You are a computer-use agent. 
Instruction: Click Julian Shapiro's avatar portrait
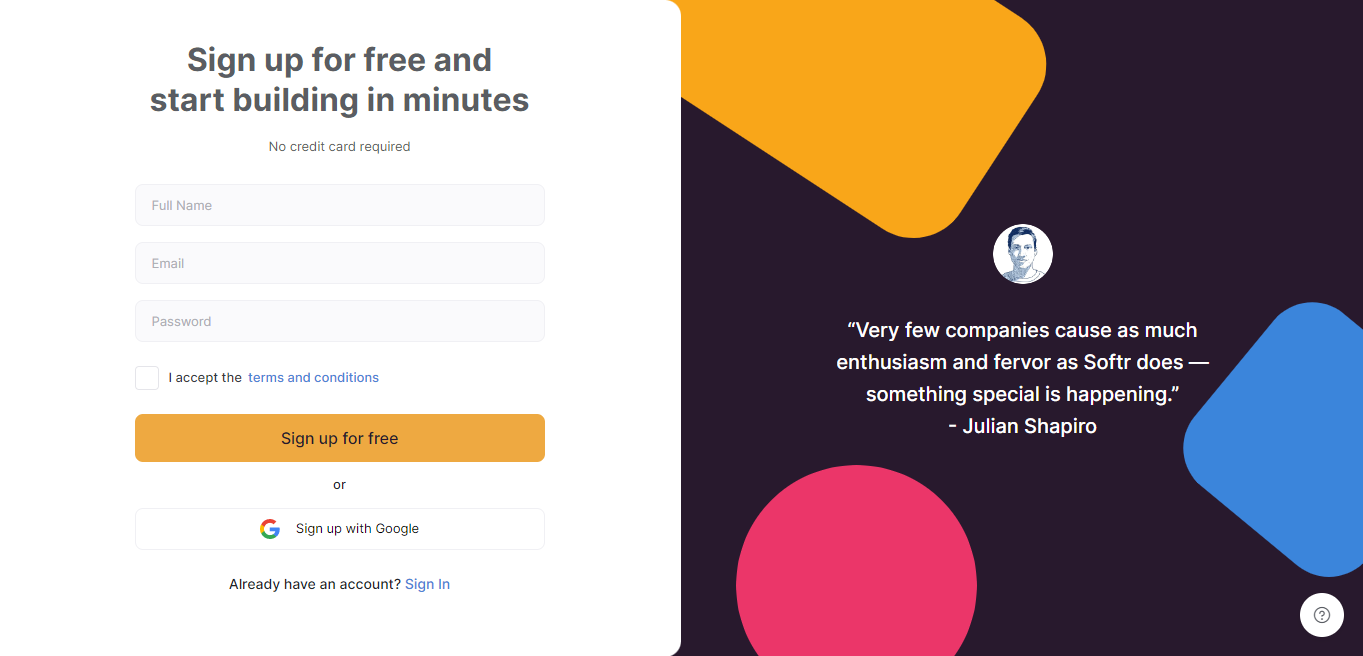click(x=1022, y=254)
